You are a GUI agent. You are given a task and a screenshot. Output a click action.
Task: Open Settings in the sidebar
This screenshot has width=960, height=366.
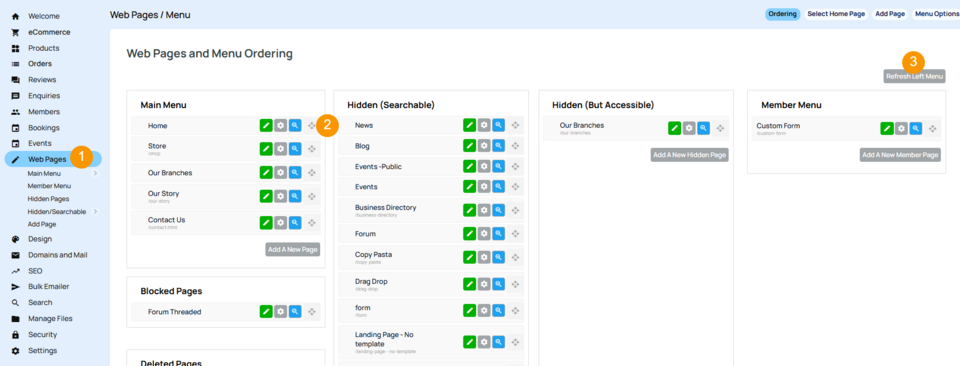pos(42,350)
